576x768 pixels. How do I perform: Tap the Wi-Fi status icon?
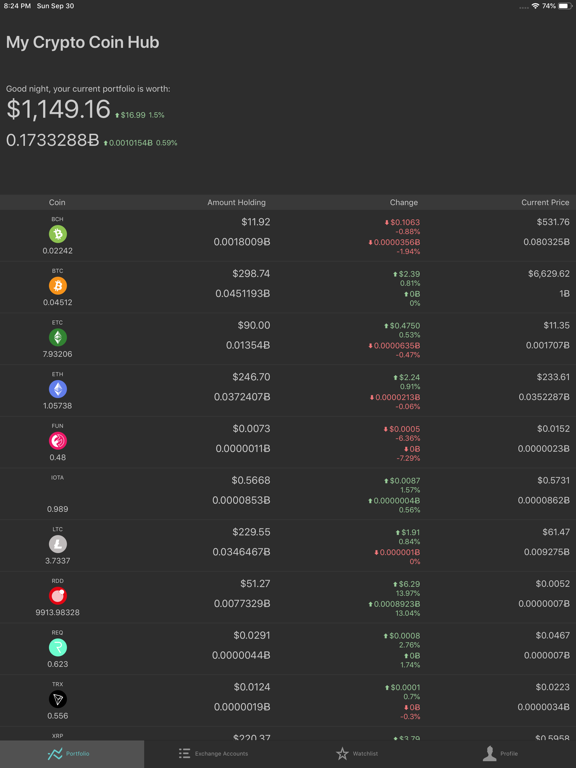tap(535, 6)
